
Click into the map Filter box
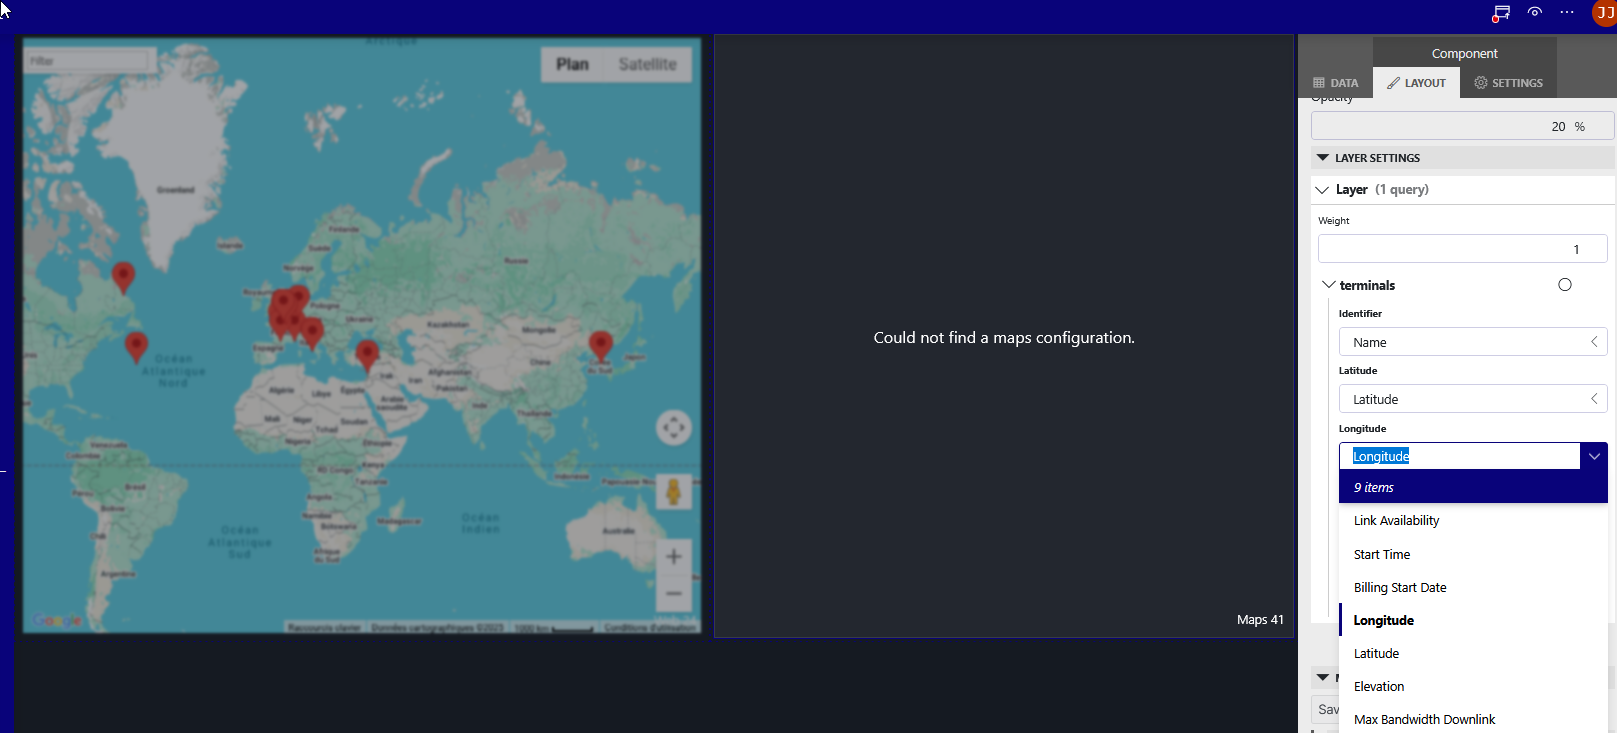click(x=86, y=61)
